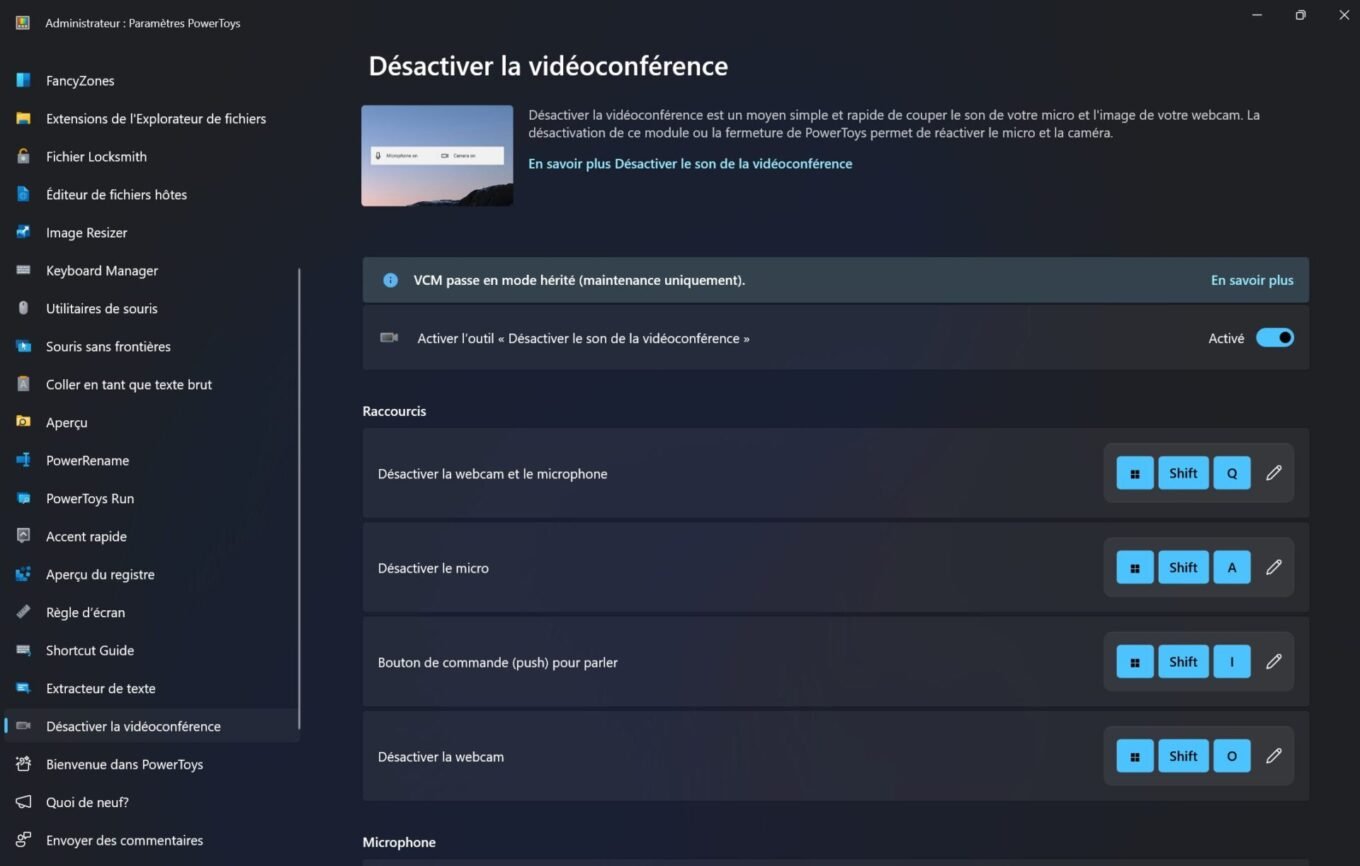Click the FancyZones sidebar icon
The height and width of the screenshot is (866, 1360).
point(23,80)
